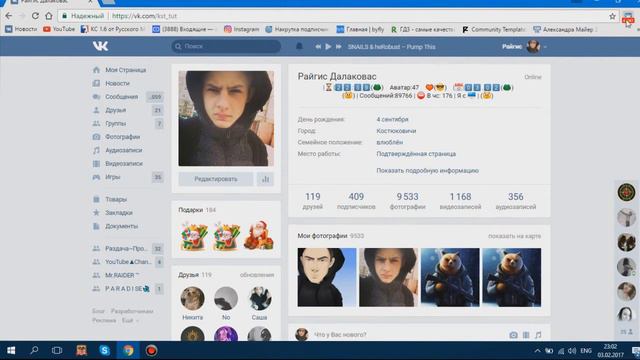Bookmark page with star icon
Viewport: 640px width, 360px height.
click(612, 16)
